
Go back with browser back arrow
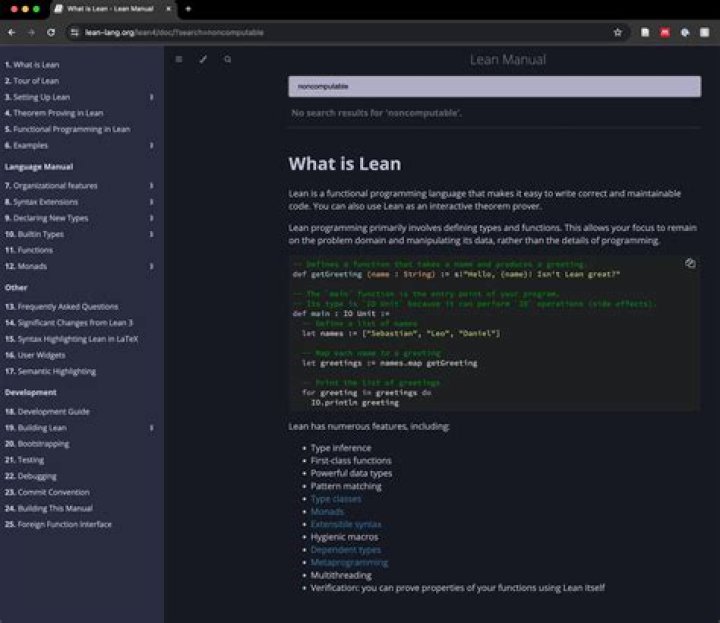tap(11, 33)
